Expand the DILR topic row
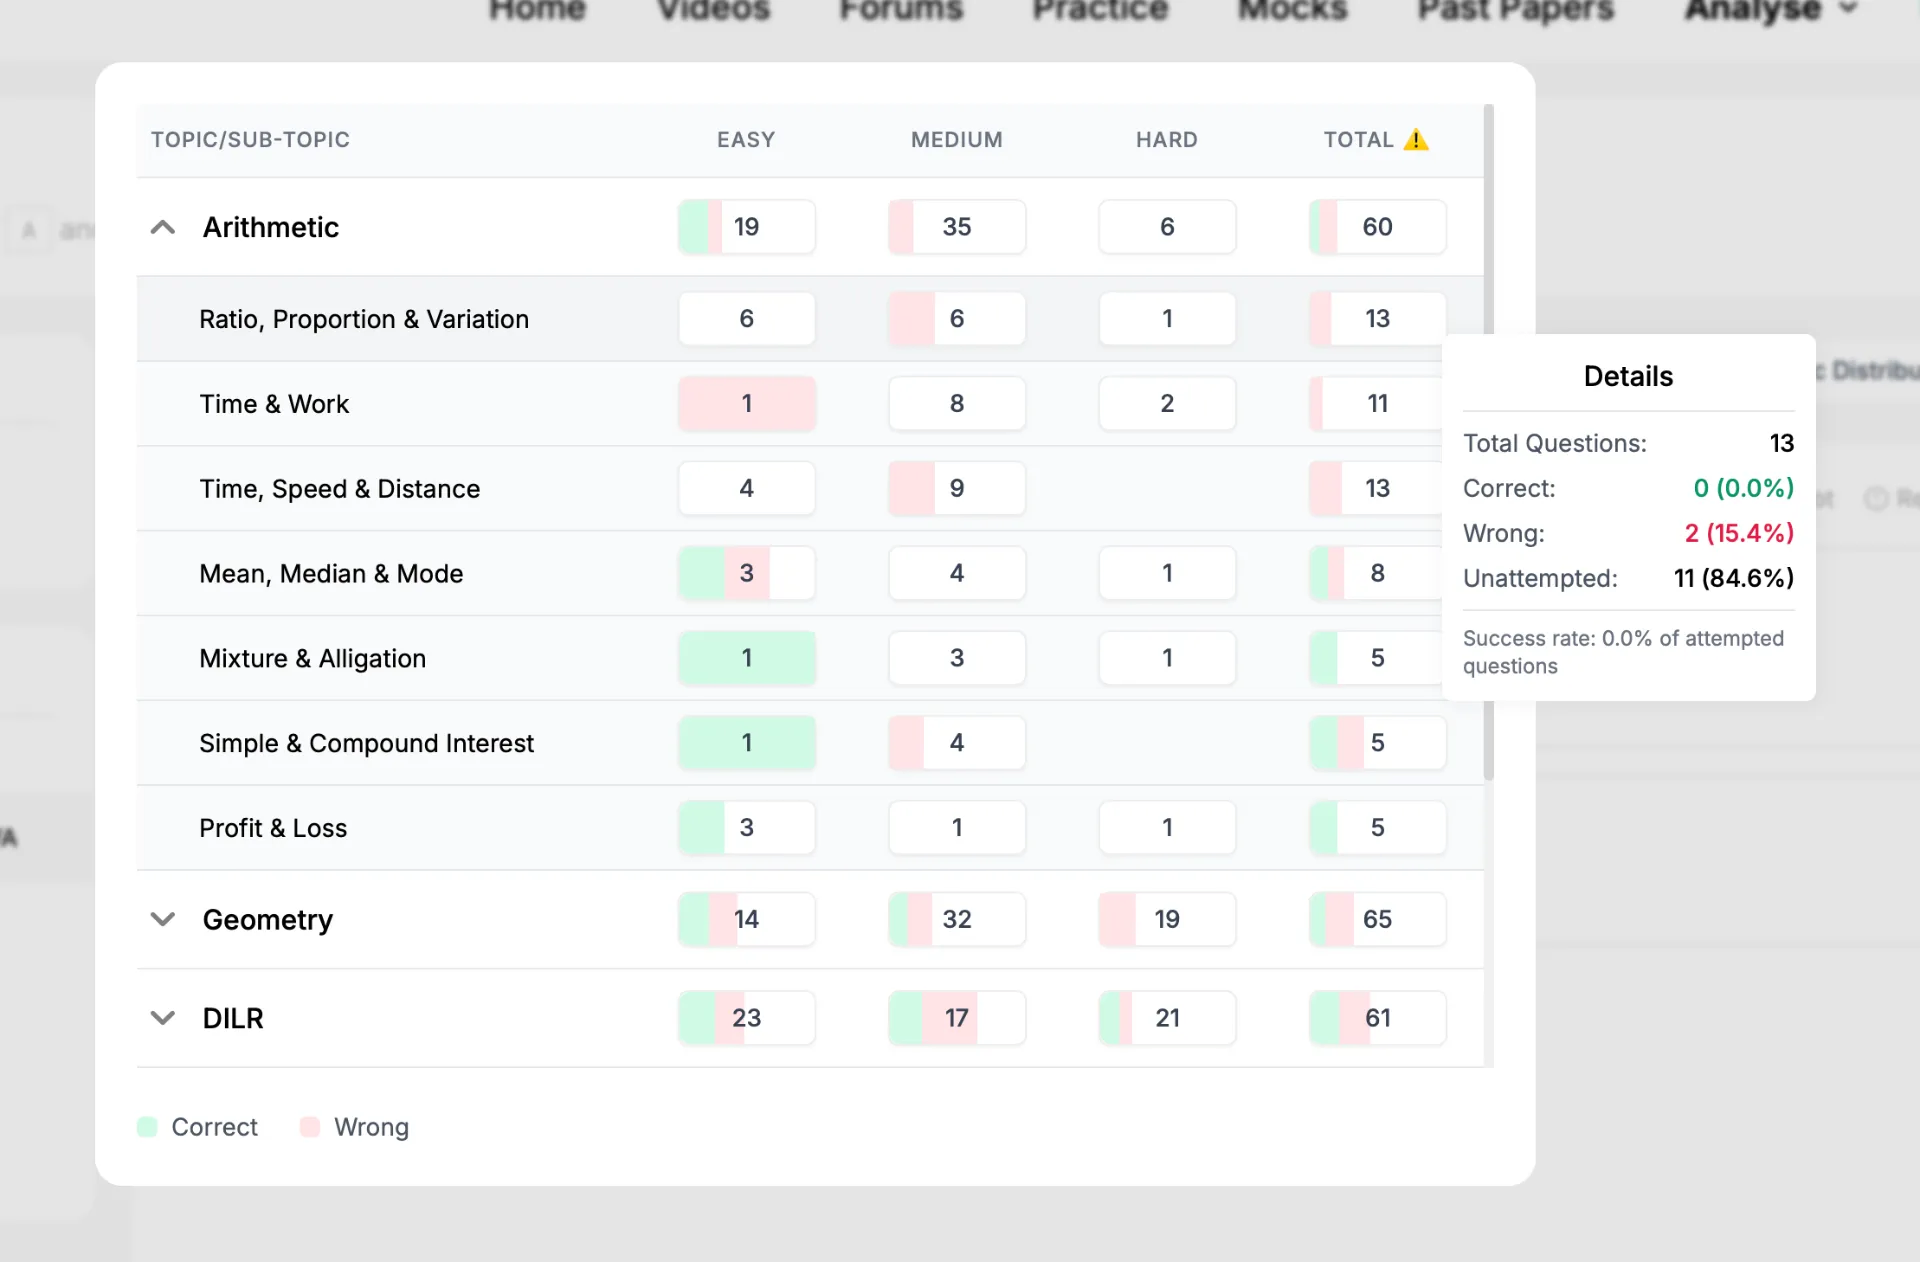The image size is (1920, 1262). (x=163, y=1018)
